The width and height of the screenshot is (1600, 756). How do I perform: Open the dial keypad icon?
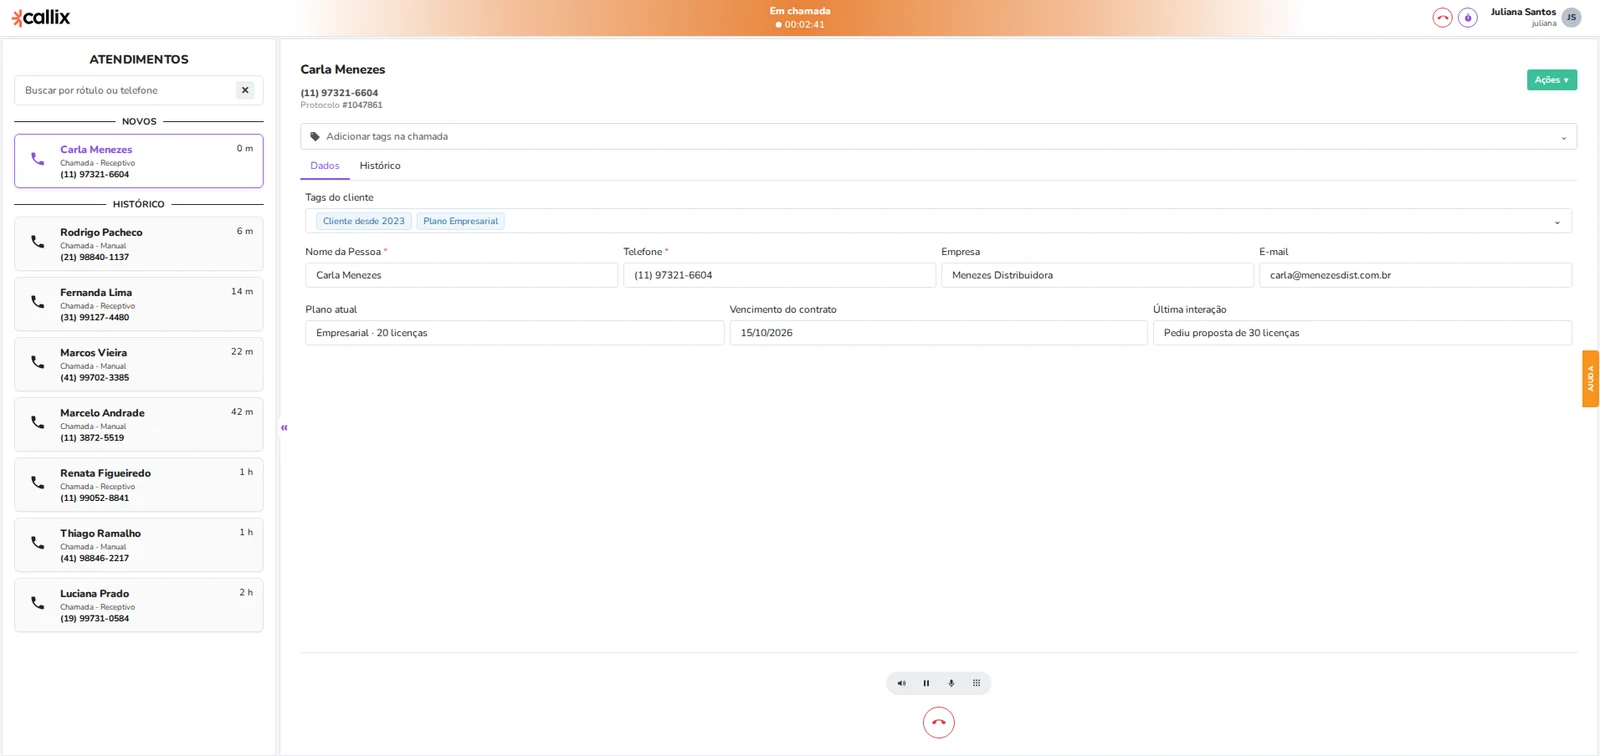[976, 683]
